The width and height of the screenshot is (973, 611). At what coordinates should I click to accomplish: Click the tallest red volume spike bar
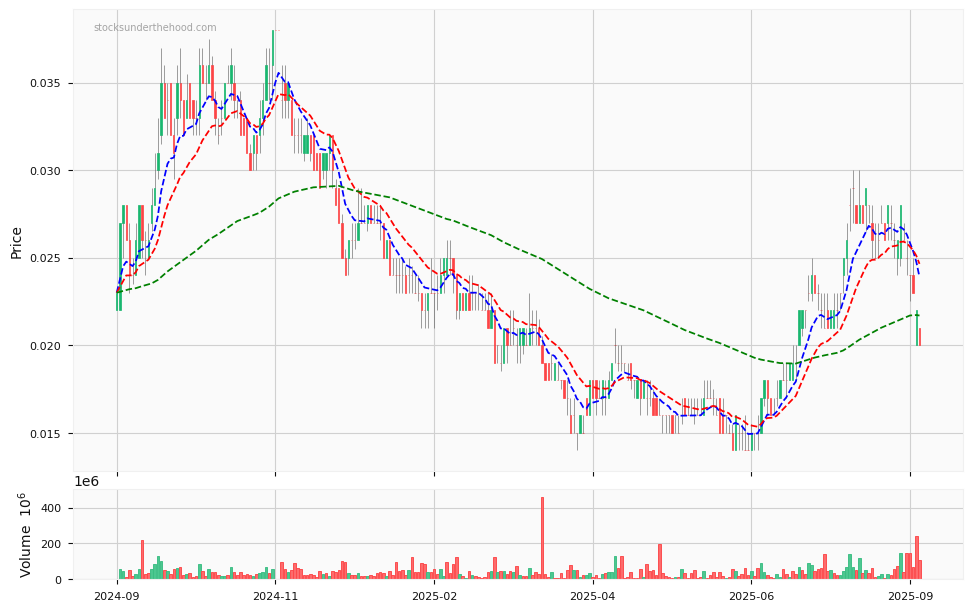pos(542,538)
